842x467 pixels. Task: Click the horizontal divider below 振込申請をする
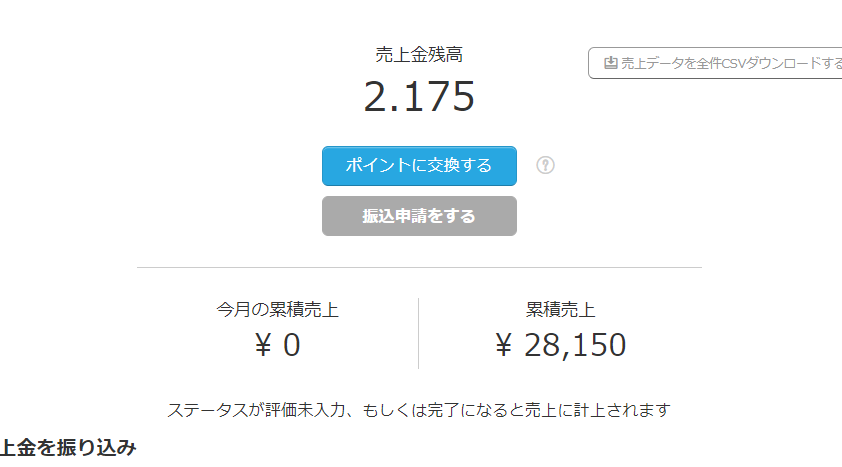tap(419, 267)
